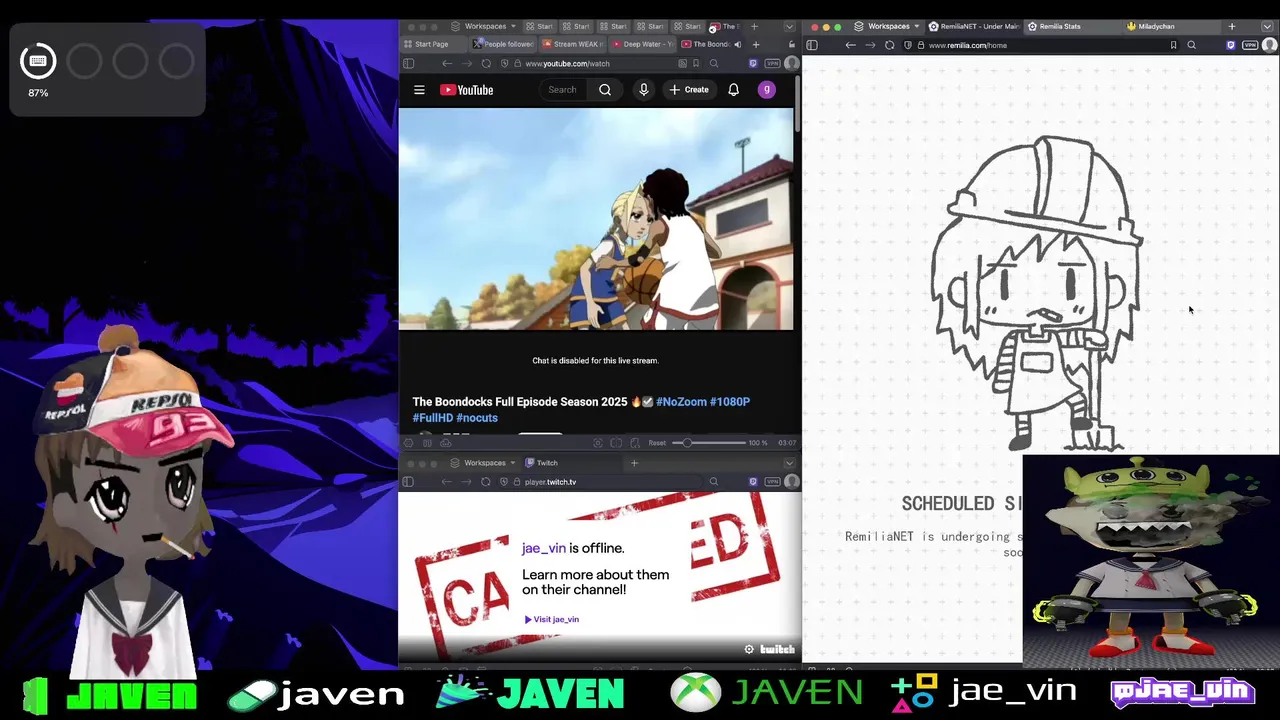Viewport: 1280px width, 720px height.
Task: Toggle sidebar panel in YouTube browser window
Action: [408, 63]
